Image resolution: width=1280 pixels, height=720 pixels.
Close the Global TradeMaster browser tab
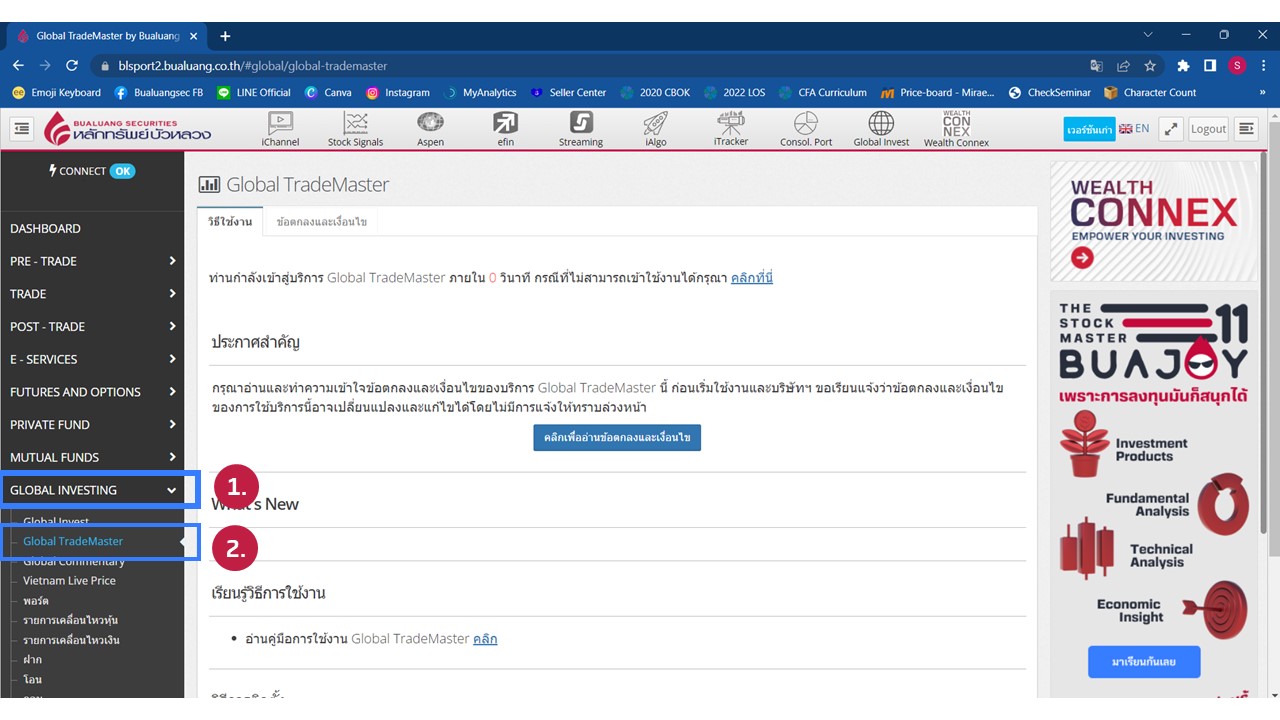pos(194,36)
